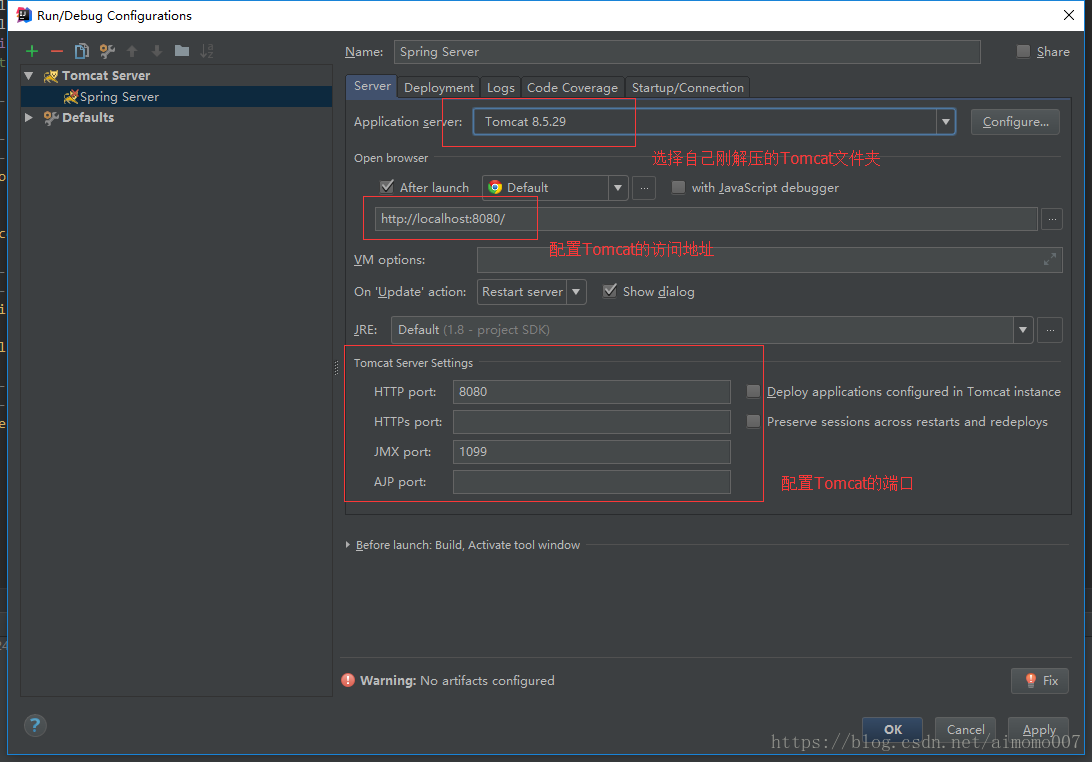Expand the Defaults tree node
This screenshot has width=1092, height=762.
click(29, 118)
